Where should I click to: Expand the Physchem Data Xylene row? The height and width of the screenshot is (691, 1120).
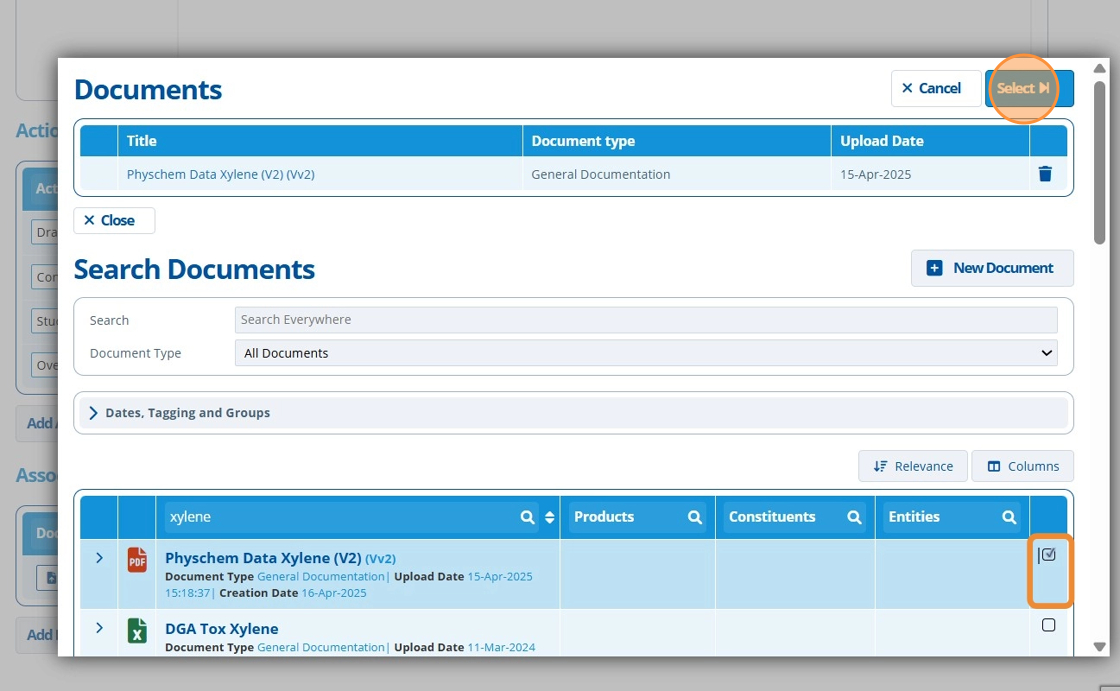(x=99, y=557)
